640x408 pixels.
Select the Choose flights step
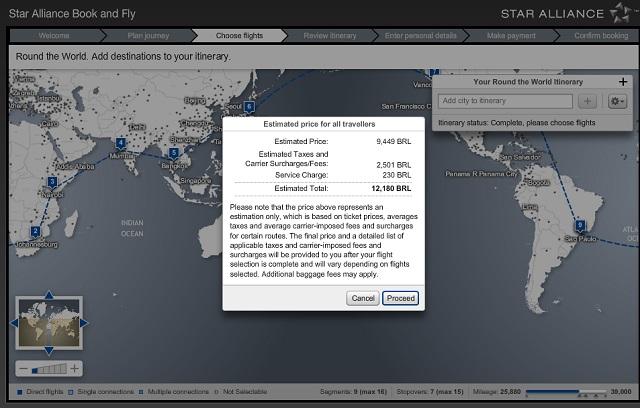(x=240, y=36)
